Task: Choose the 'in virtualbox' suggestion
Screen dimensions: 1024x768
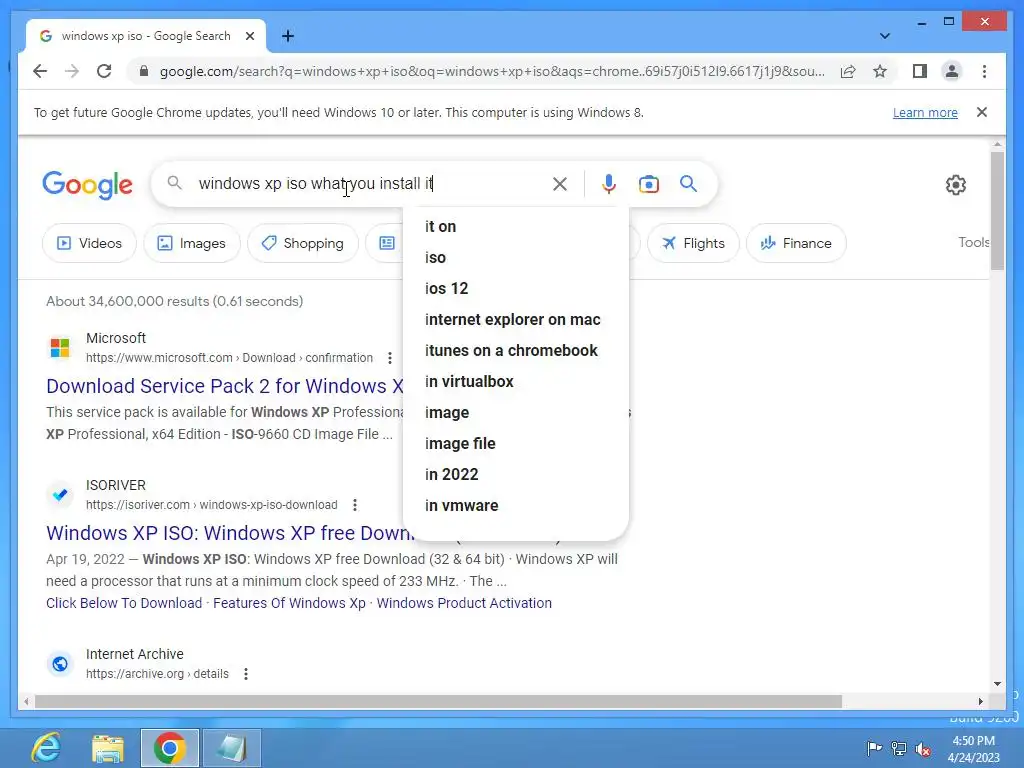Action: [516, 381]
